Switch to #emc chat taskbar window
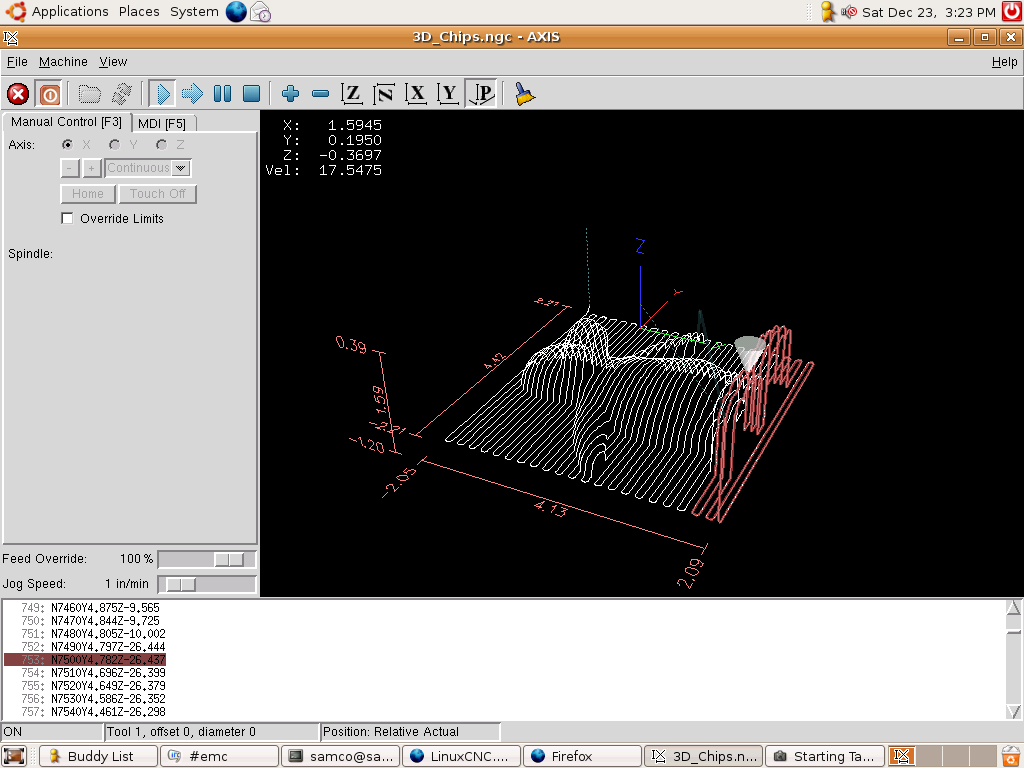The height and width of the screenshot is (768, 1024). (x=219, y=756)
